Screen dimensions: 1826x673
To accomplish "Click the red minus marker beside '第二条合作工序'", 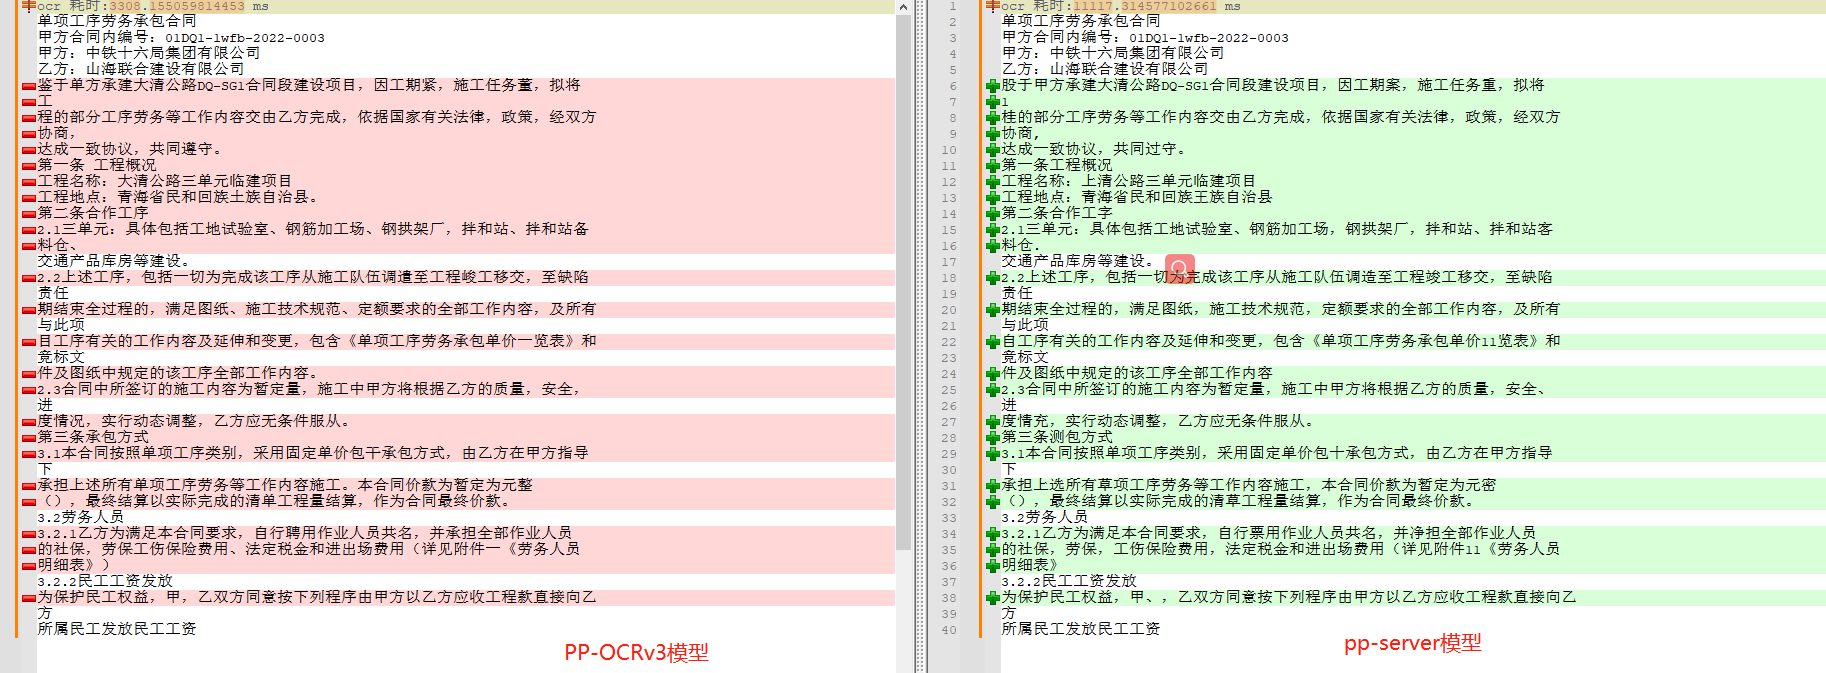I will (x=29, y=214).
